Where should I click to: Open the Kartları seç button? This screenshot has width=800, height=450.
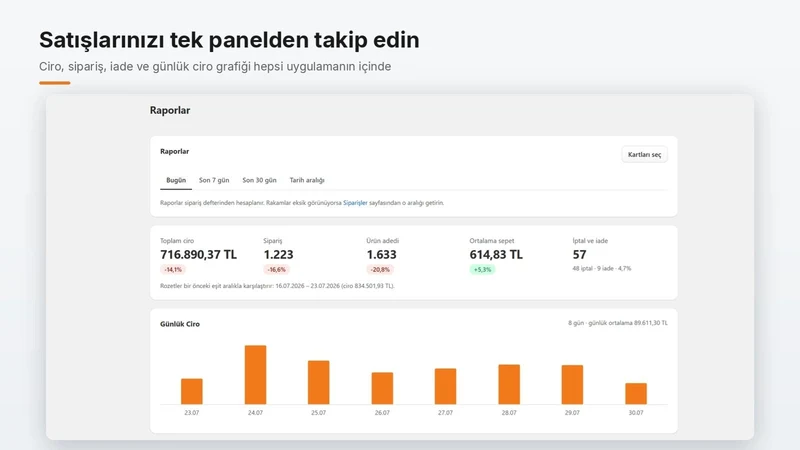644,155
